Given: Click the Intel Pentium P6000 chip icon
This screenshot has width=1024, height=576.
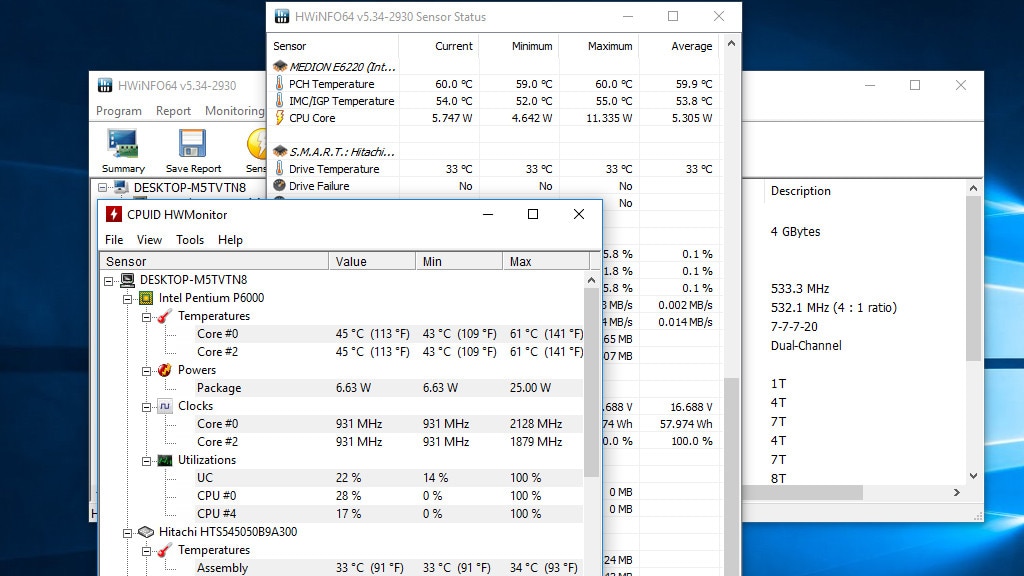Looking at the screenshot, I should 146,298.
